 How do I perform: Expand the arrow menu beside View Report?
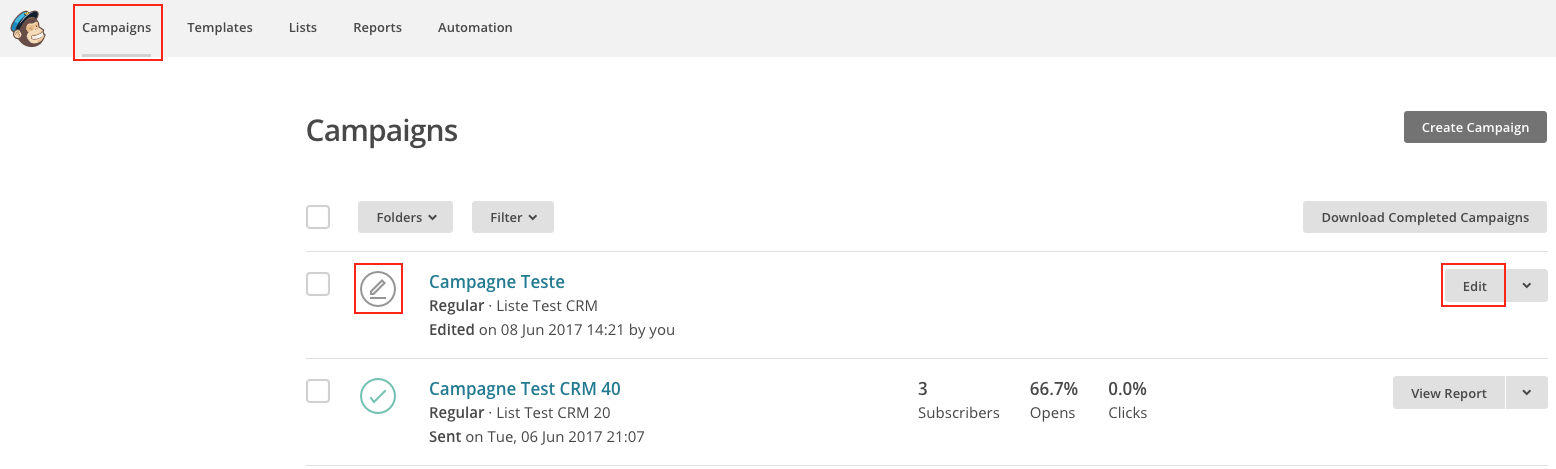pos(1527,393)
